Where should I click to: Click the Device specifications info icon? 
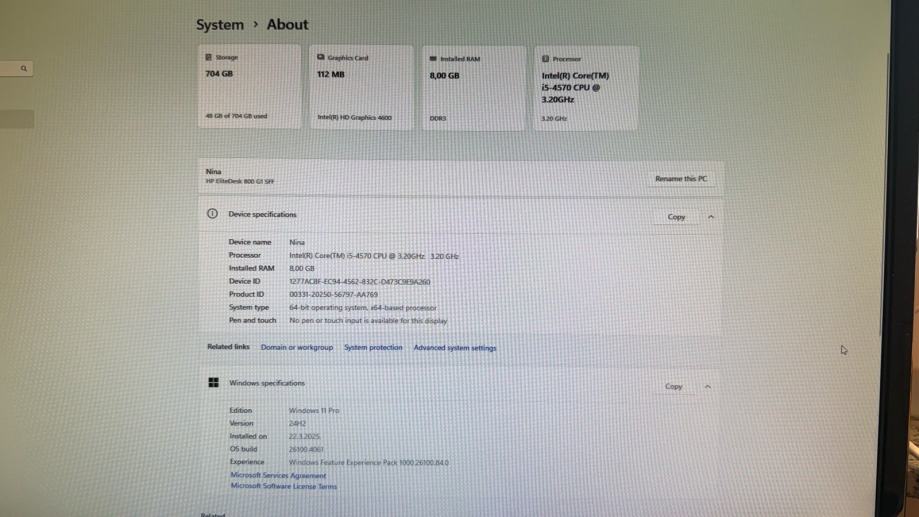click(x=212, y=214)
